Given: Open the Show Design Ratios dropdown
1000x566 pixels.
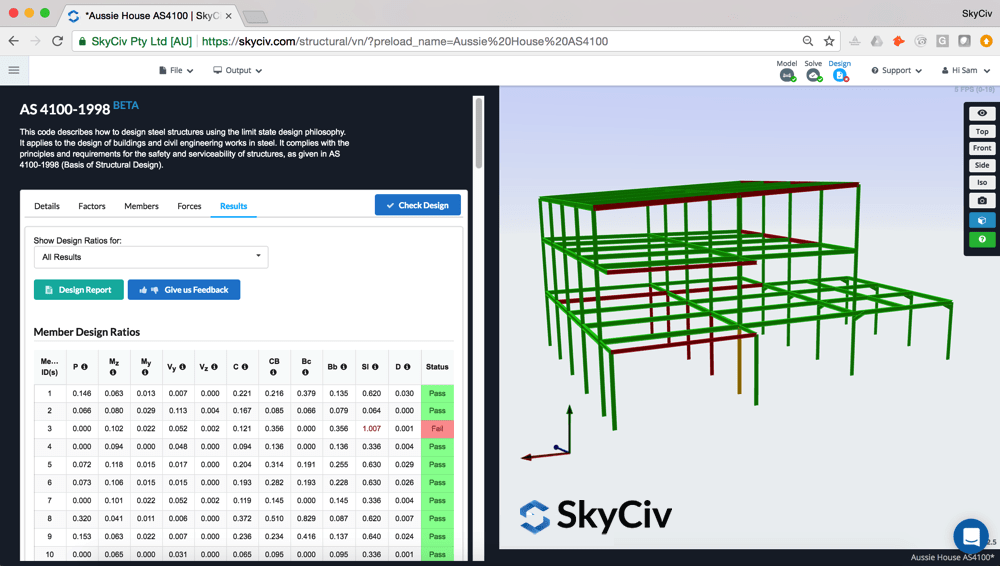Looking at the screenshot, I should click(150, 257).
